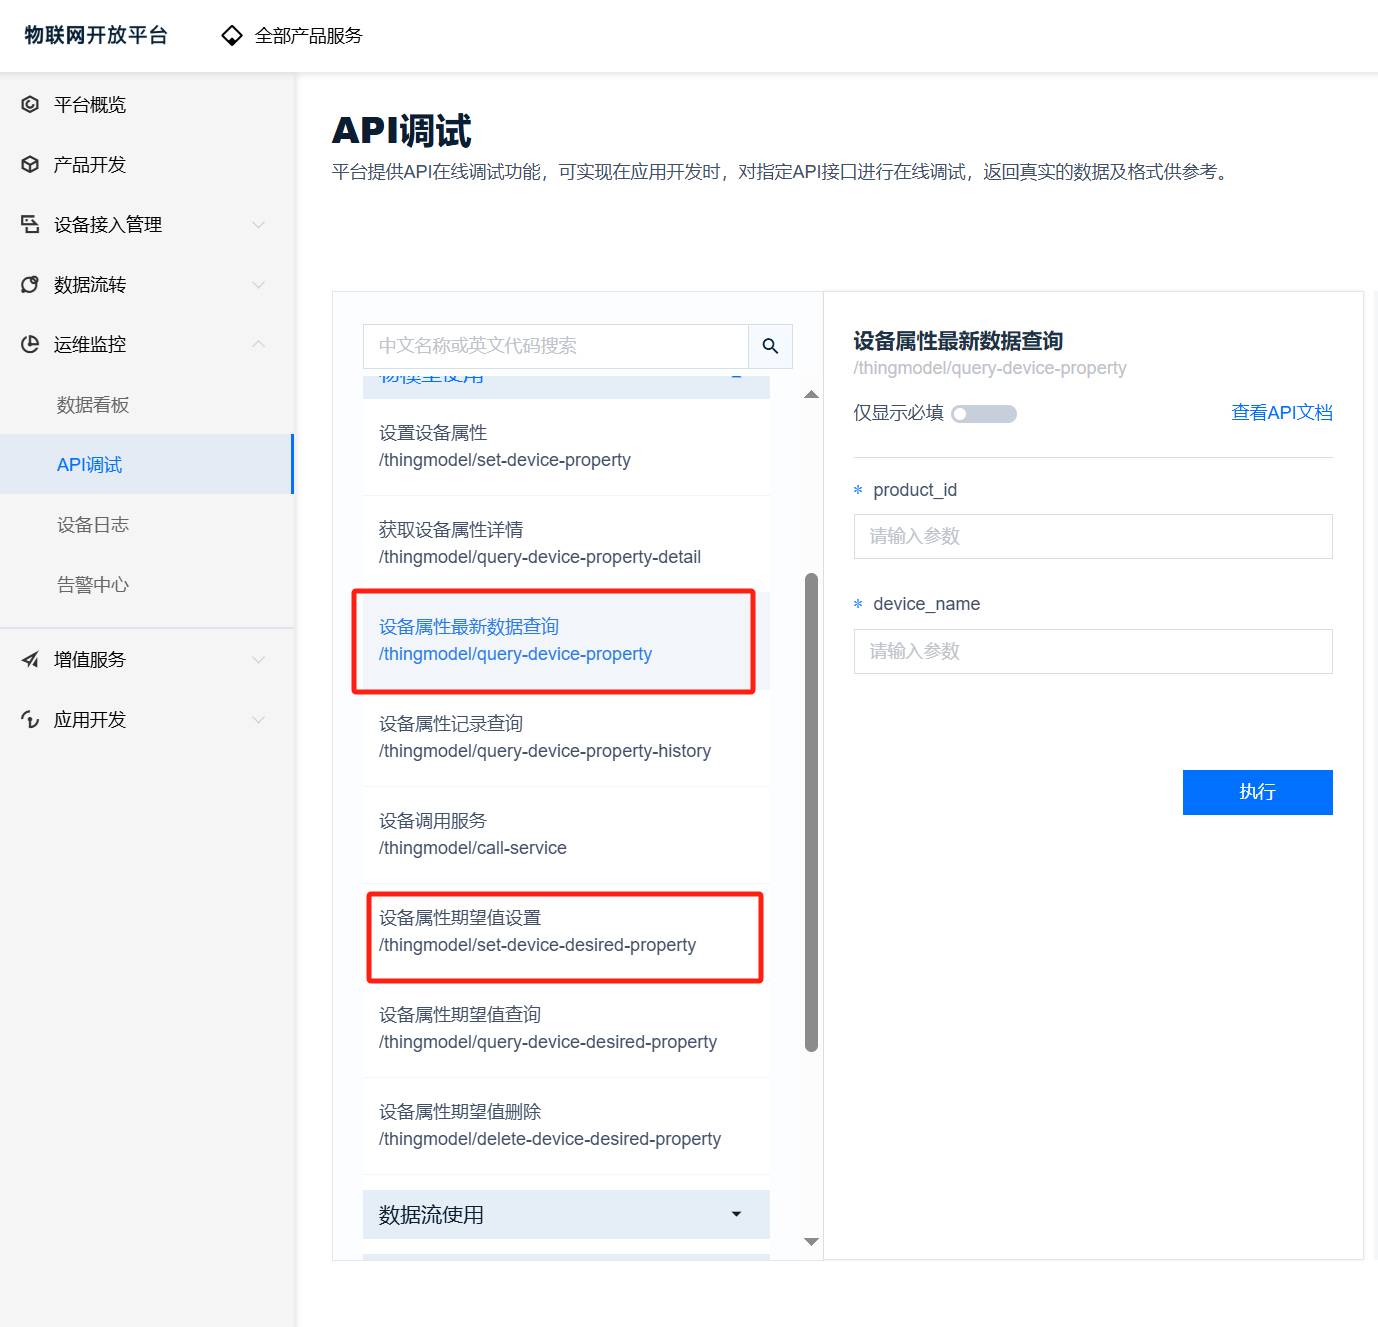
Task: Click the 设备接入管理 icon in sidebar
Action: (x=30, y=224)
